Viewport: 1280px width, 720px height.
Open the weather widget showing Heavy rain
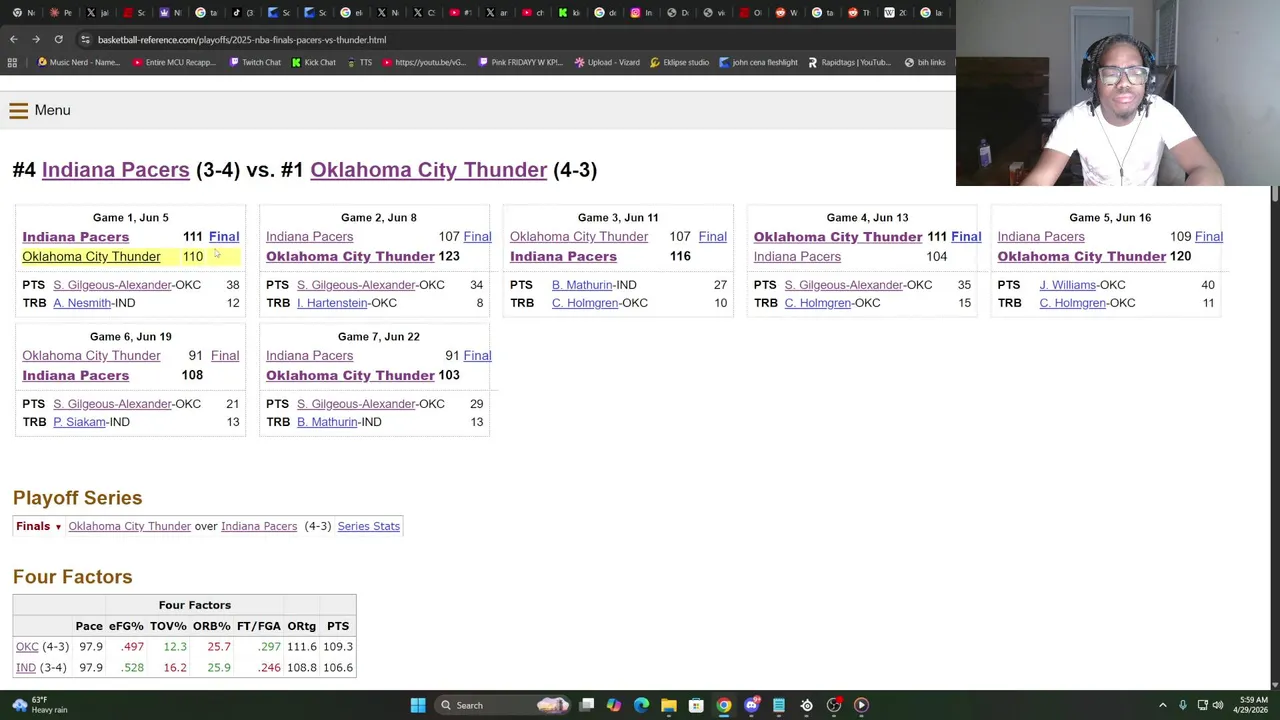pos(38,705)
